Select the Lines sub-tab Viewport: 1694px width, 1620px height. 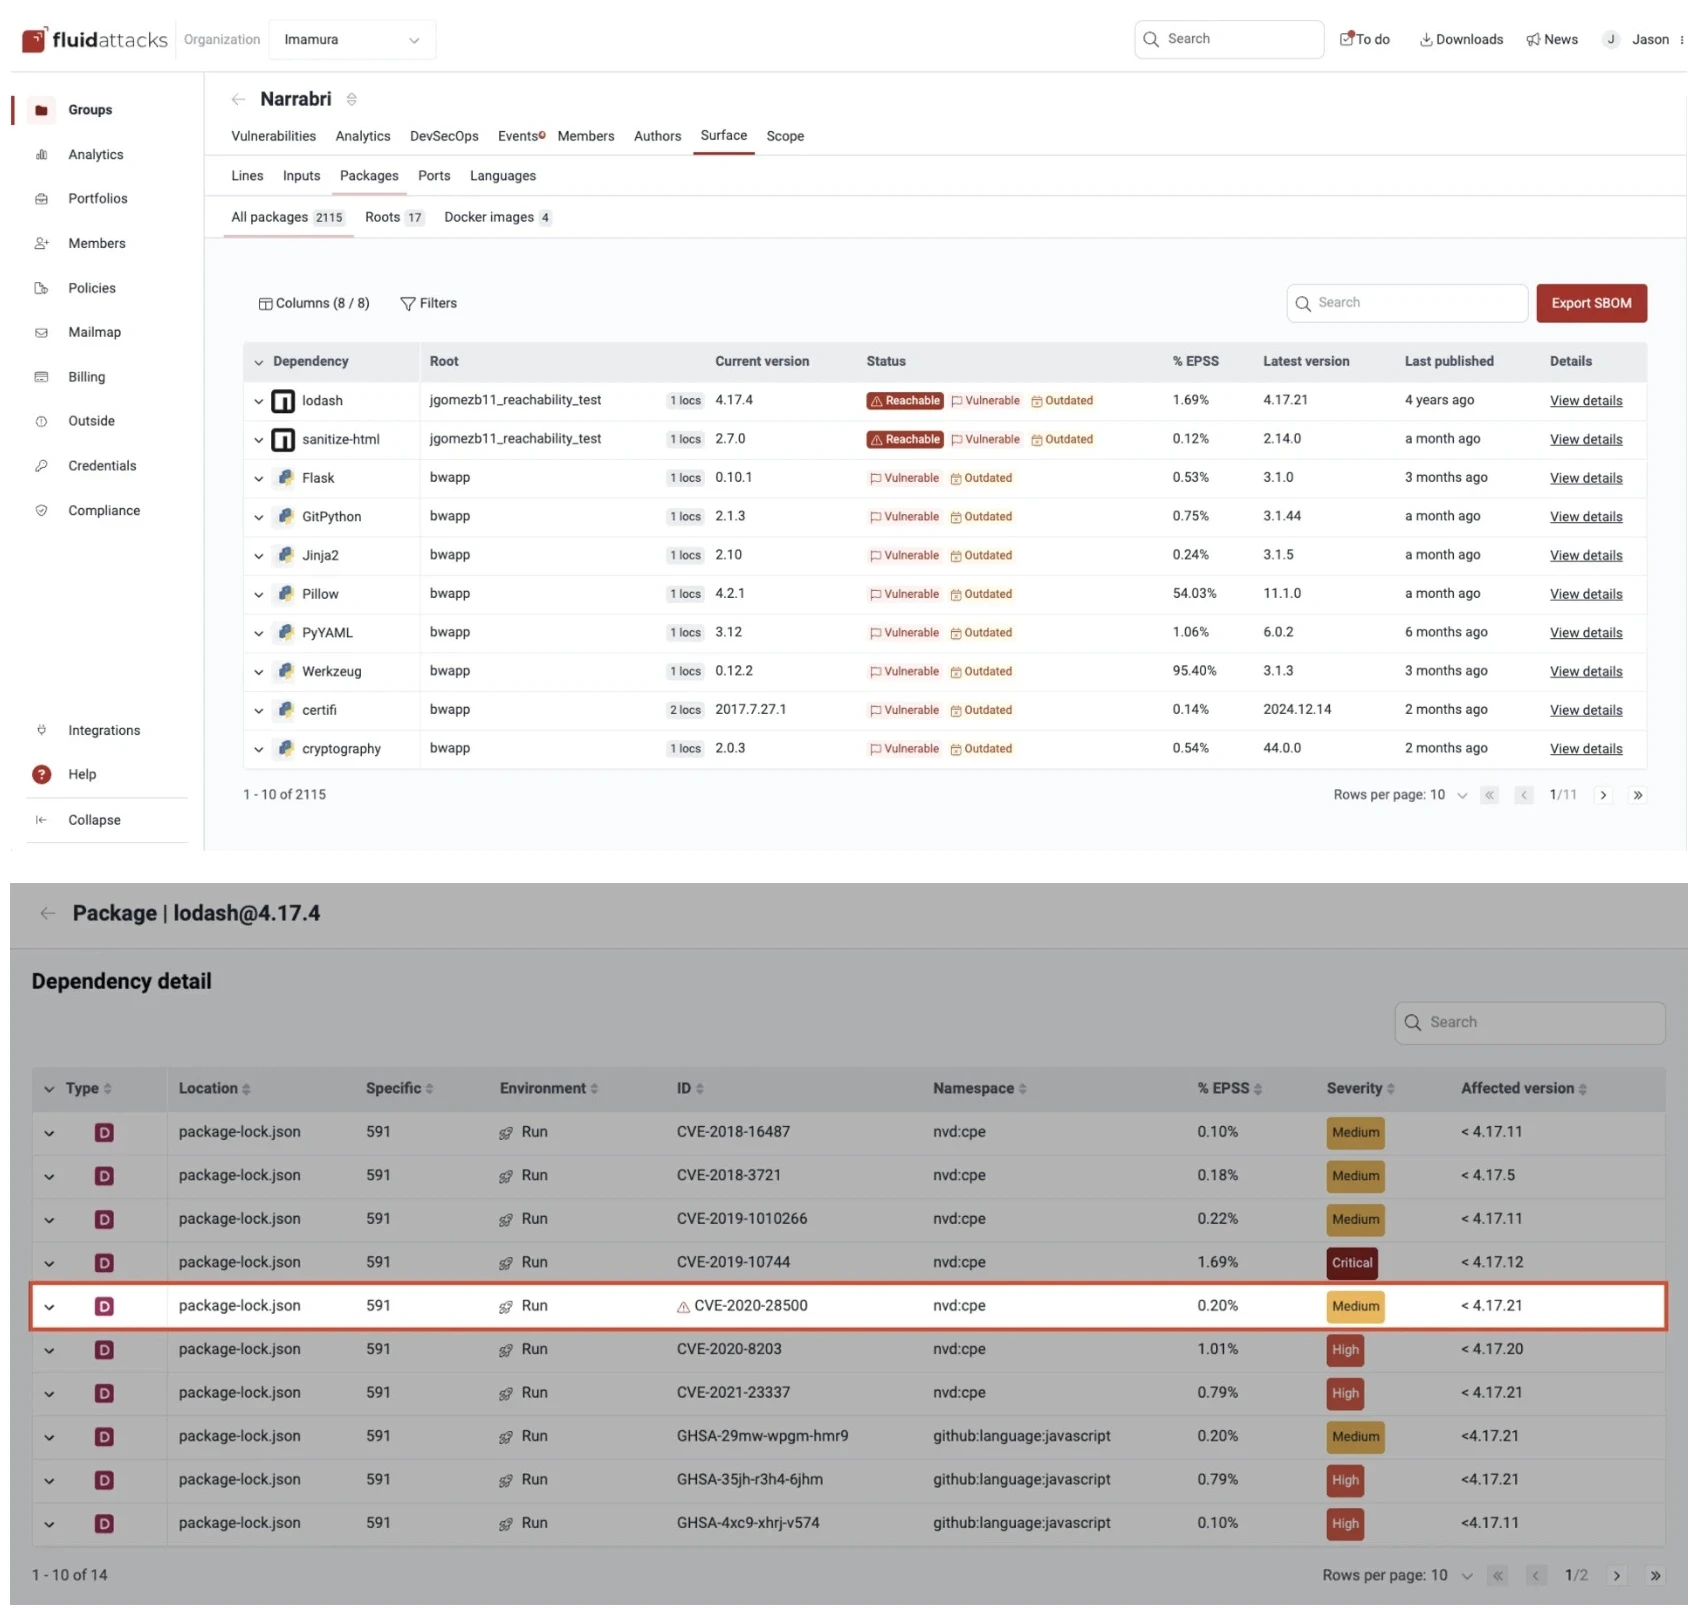[247, 176]
